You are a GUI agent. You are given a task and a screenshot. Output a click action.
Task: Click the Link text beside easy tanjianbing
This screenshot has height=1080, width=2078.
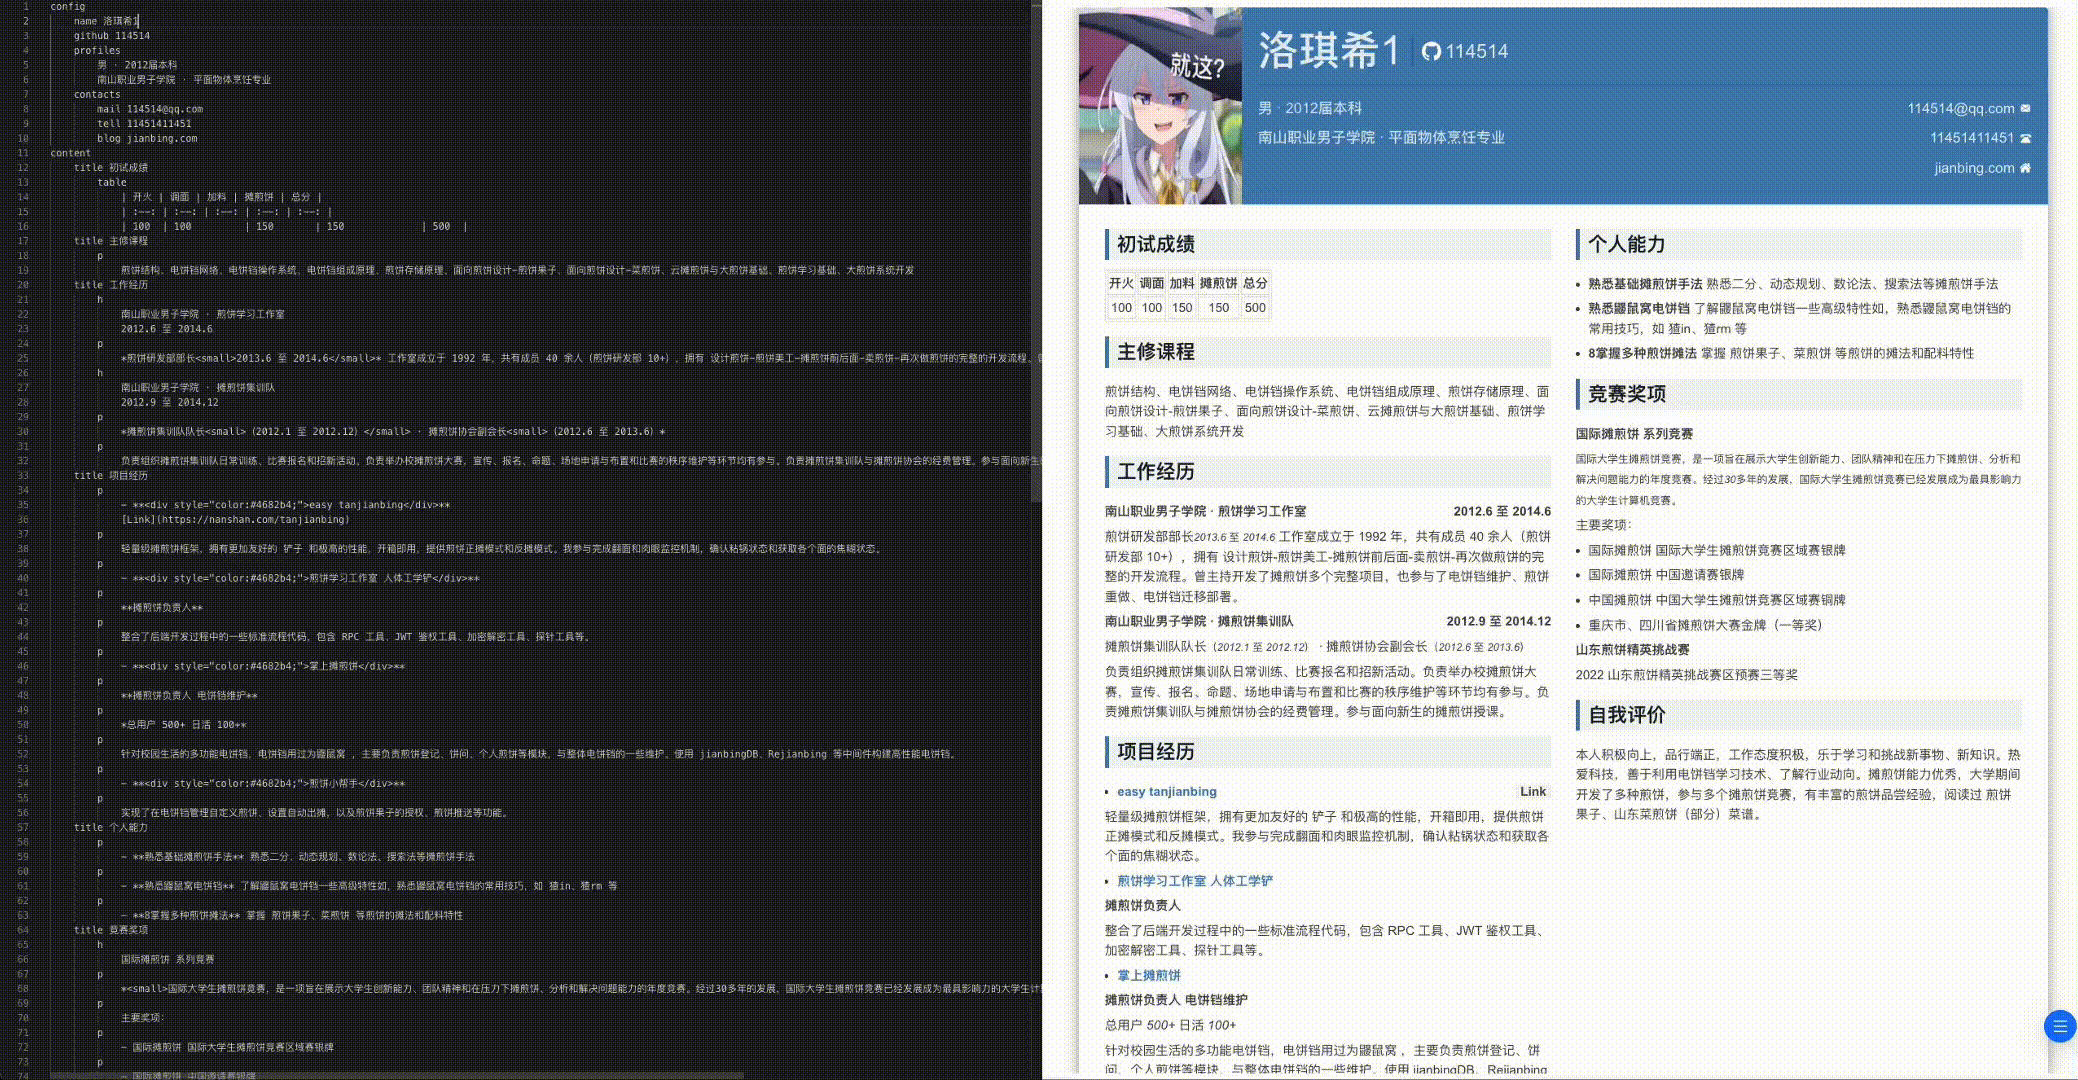pos(1532,791)
